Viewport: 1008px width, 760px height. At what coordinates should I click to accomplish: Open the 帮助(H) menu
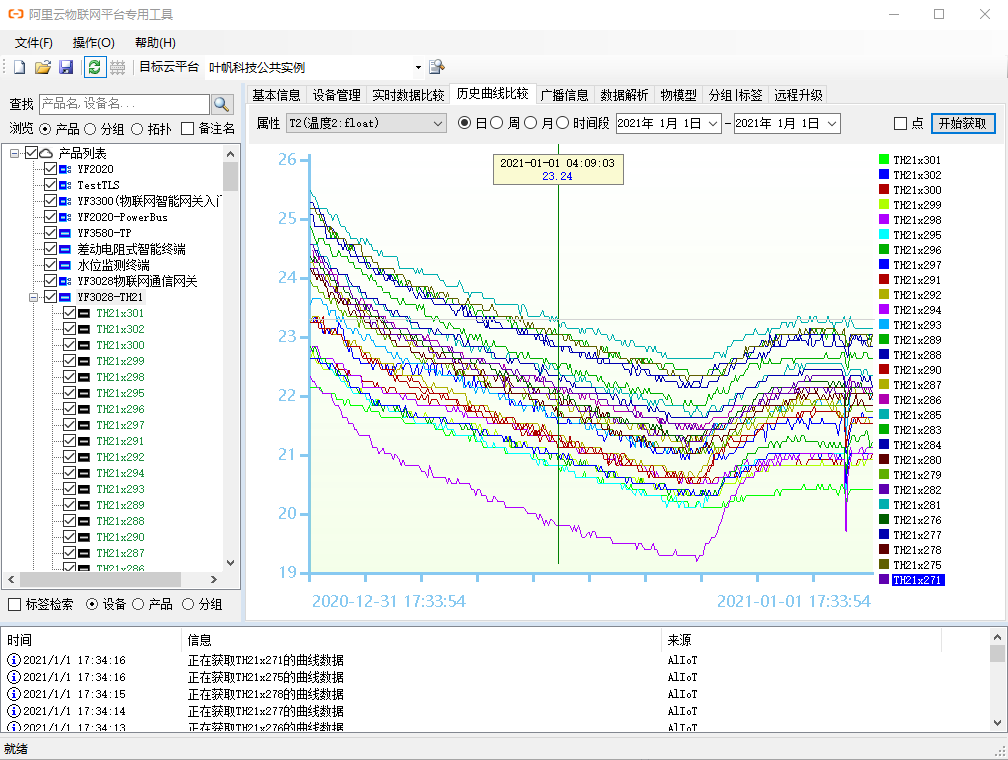point(155,42)
